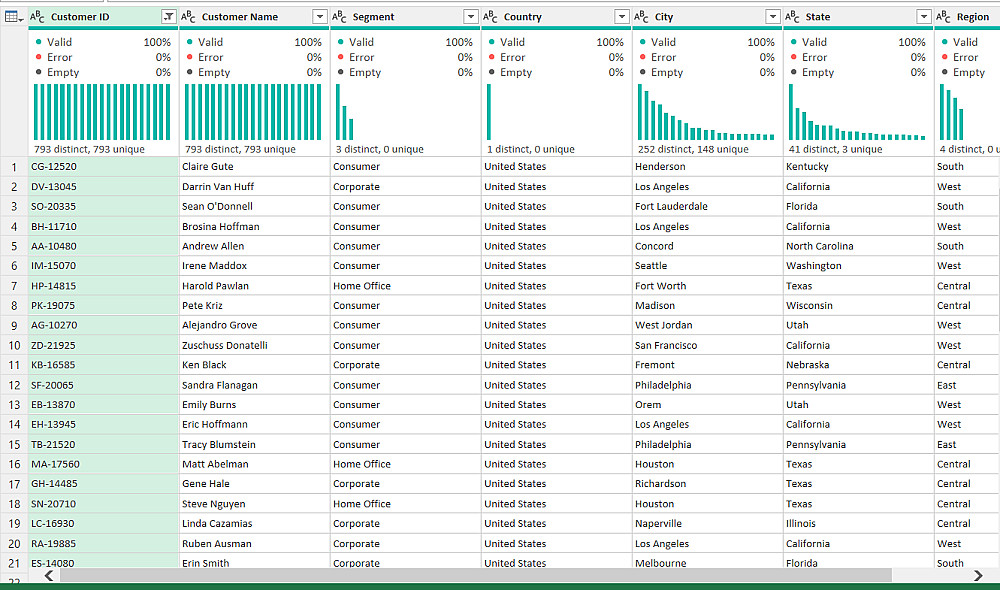This screenshot has height=590, width=1000.
Task: Open the State column filter dropdown
Action: pyautogui.click(x=923, y=17)
